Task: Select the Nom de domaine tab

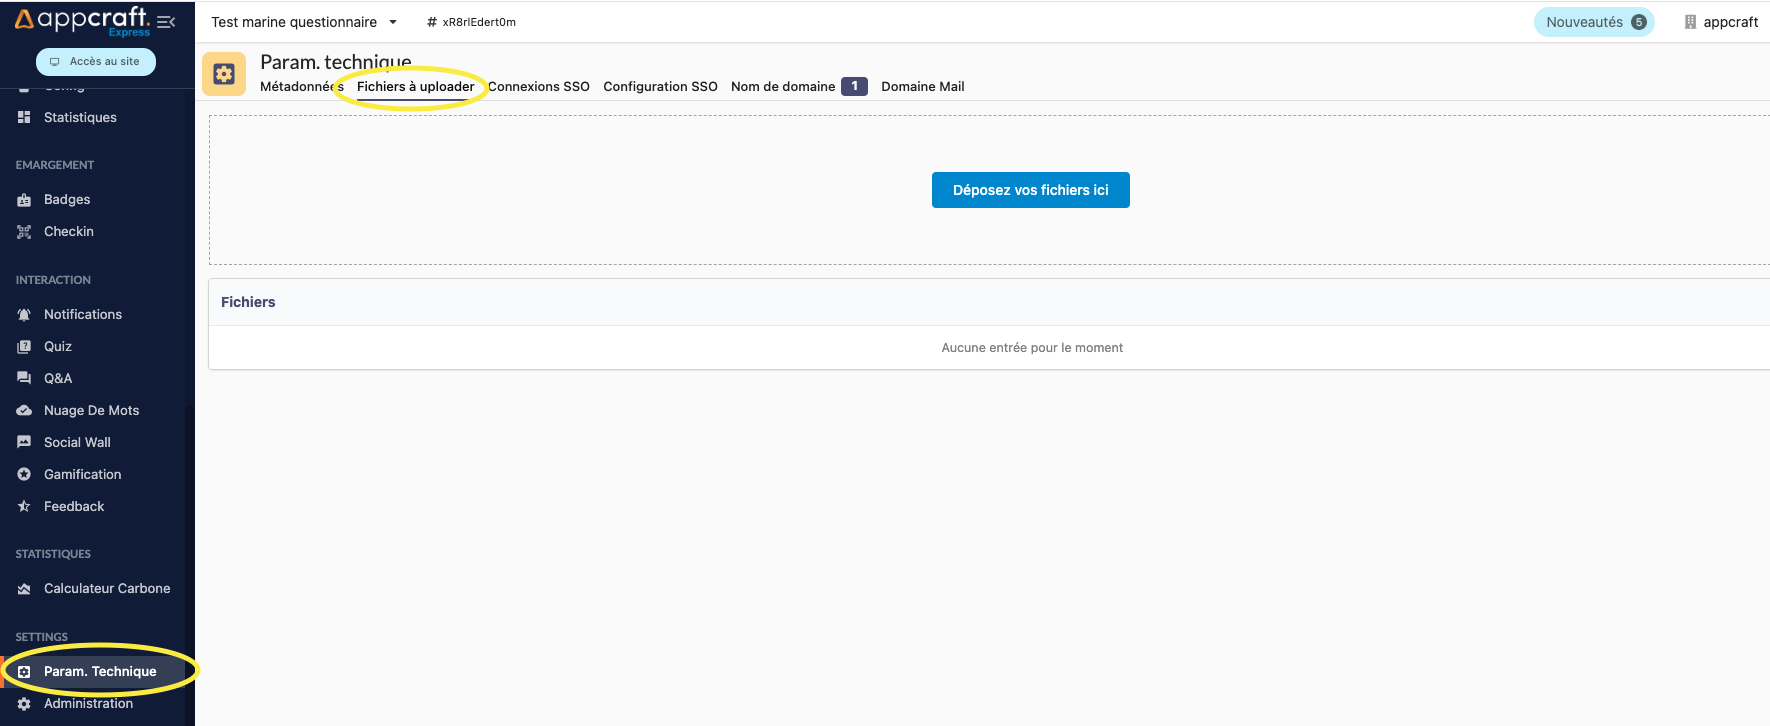Action: coord(783,87)
